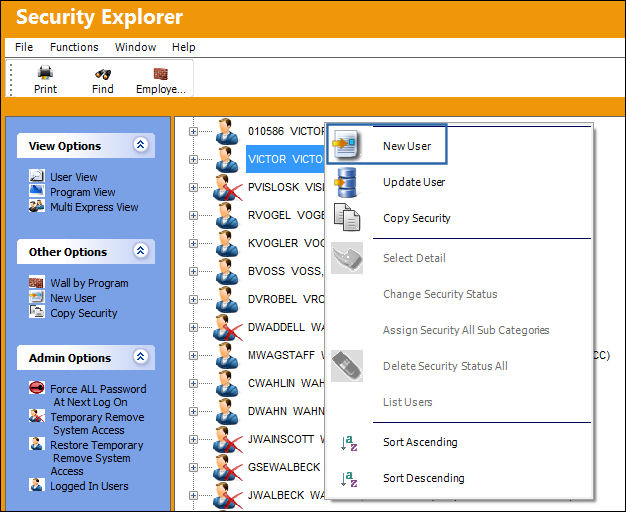Screen dimensions: 626x512
Task: Expand the PVISLOSK user tree node
Action: coord(193,187)
